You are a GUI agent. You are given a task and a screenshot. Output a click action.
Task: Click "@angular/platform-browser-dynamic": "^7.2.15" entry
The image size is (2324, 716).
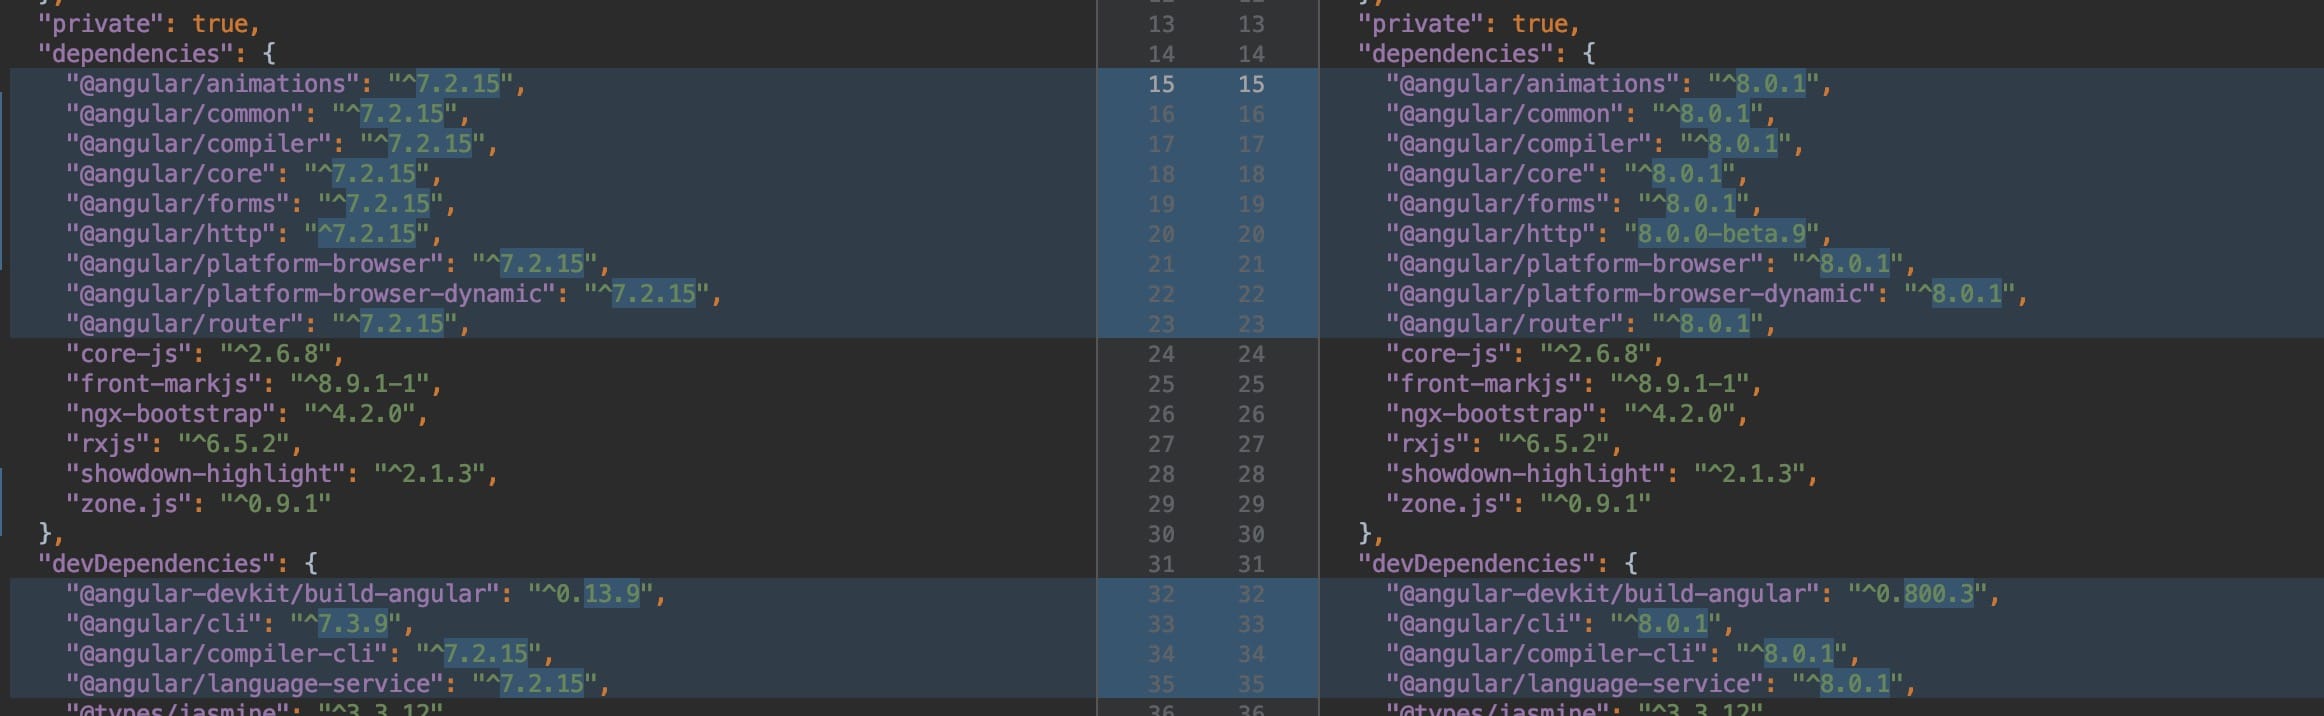point(394,294)
